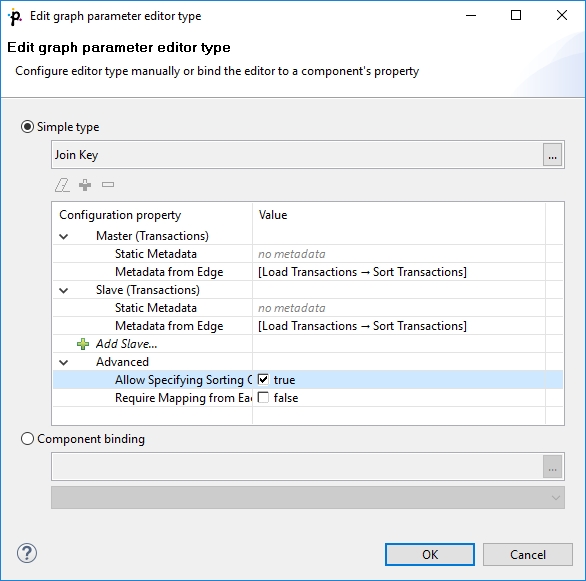Screen dimensions: 586x581
Task: Select the Master Metadata from Edge value
Action: coord(362,272)
